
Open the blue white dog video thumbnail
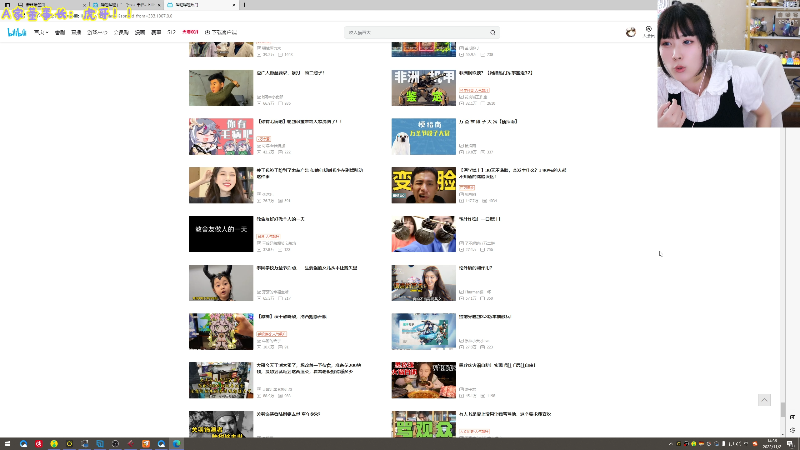click(423, 136)
